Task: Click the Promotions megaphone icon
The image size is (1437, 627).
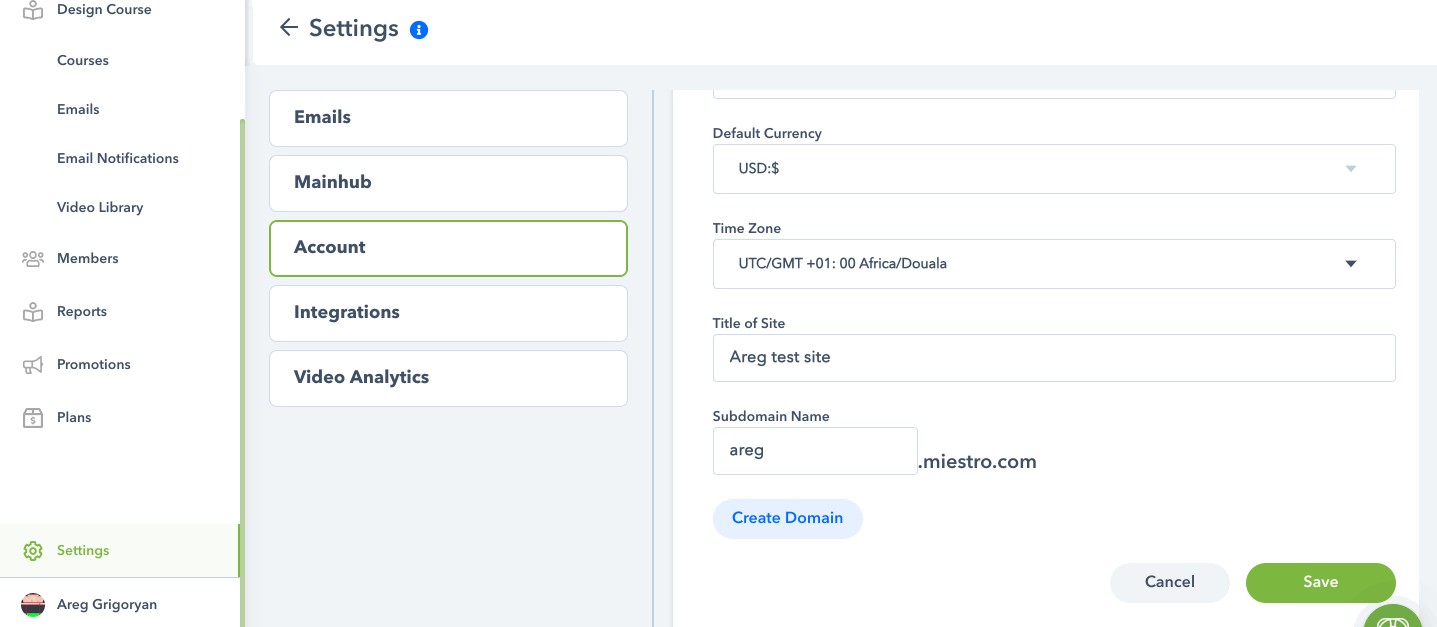Action: [33, 365]
